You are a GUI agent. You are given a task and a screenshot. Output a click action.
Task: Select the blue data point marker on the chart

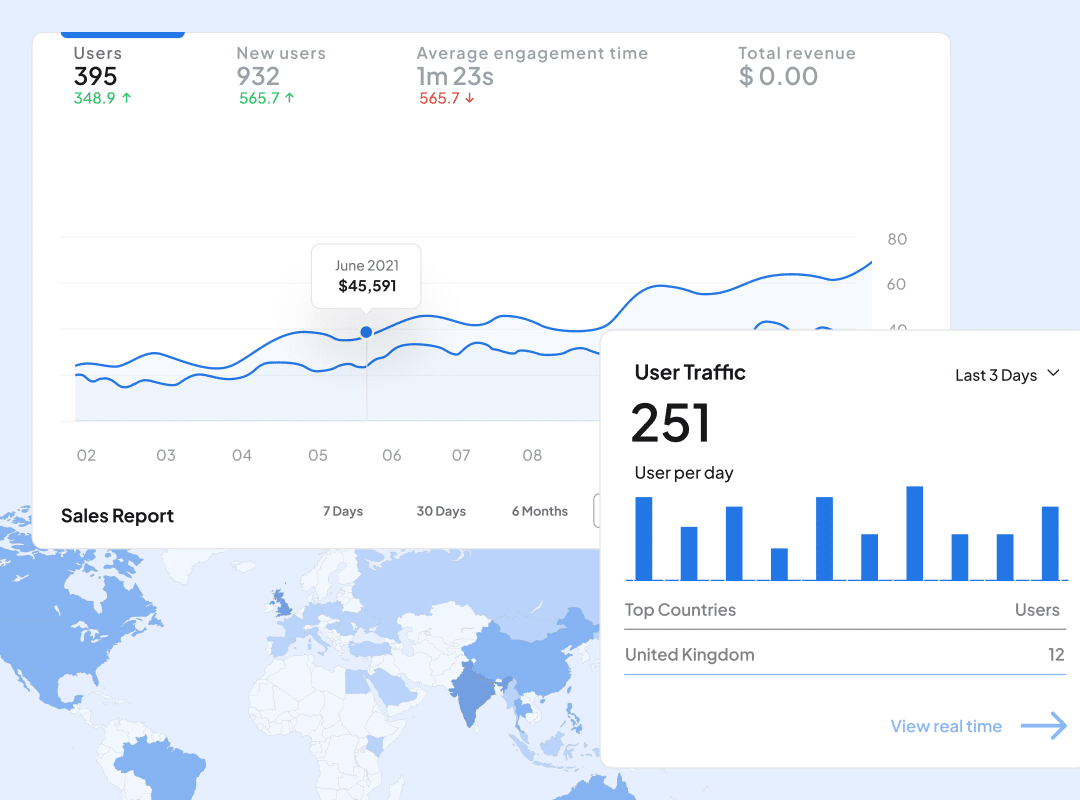pyautogui.click(x=366, y=331)
